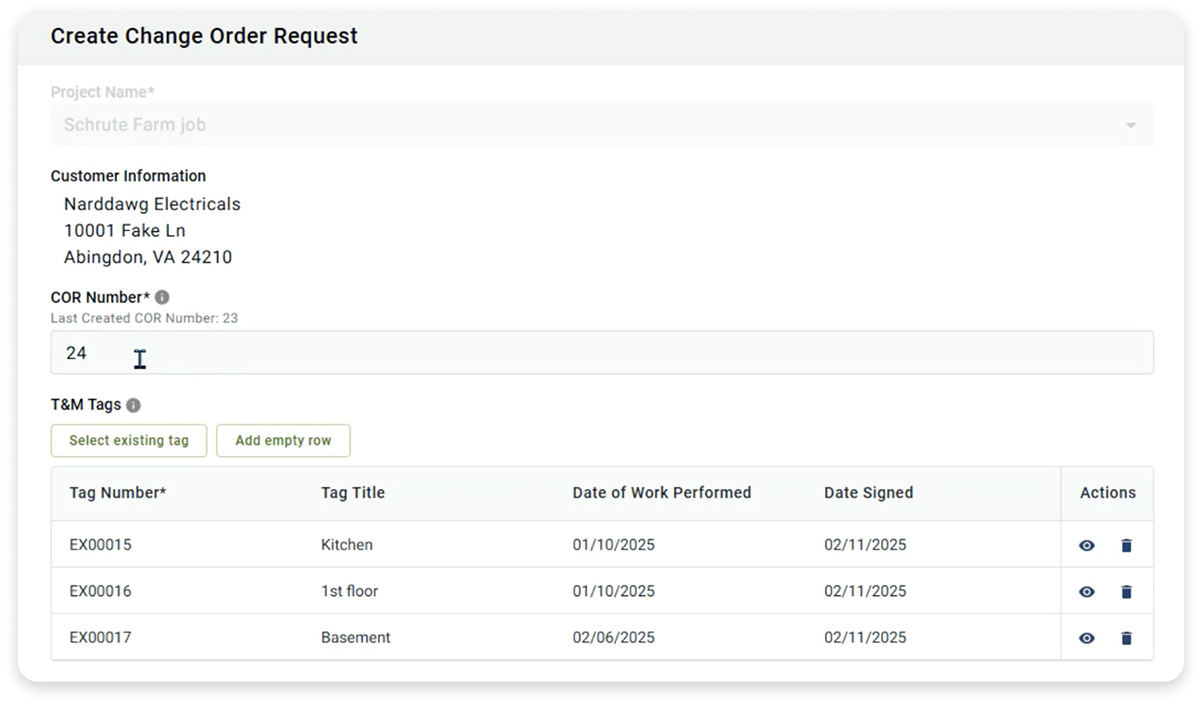Select the Schrute Farm job project field
This screenshot has height=704, width=1200.
[x=590, y=126]
